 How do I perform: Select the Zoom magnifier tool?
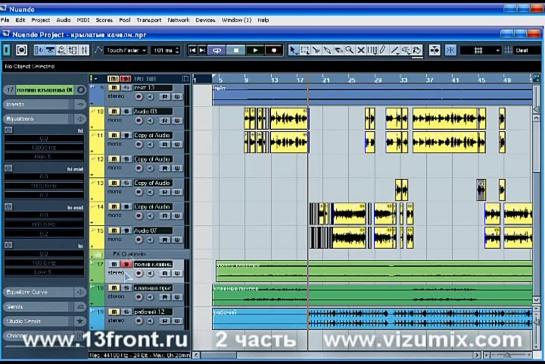click(350, 50)
